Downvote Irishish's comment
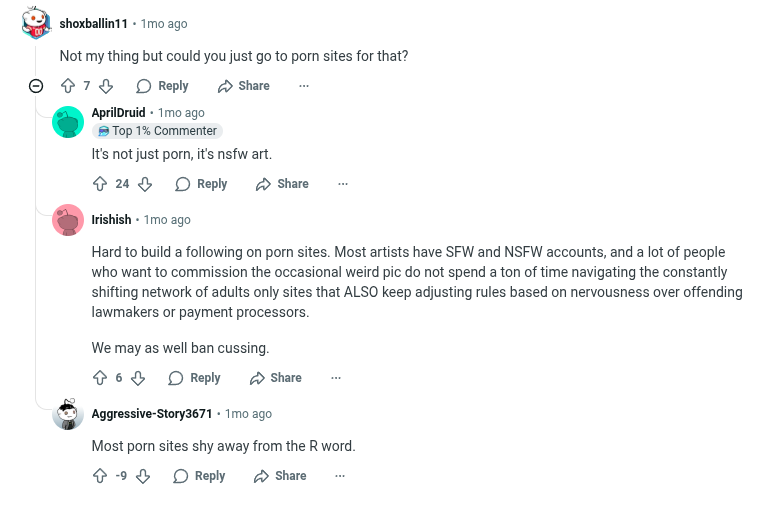This screenshot has height=508, width=764. [x=138, y=378]
